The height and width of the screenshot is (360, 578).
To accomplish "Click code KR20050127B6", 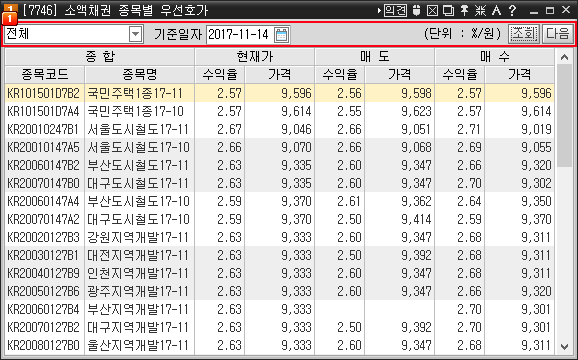I will coord(43,292).
